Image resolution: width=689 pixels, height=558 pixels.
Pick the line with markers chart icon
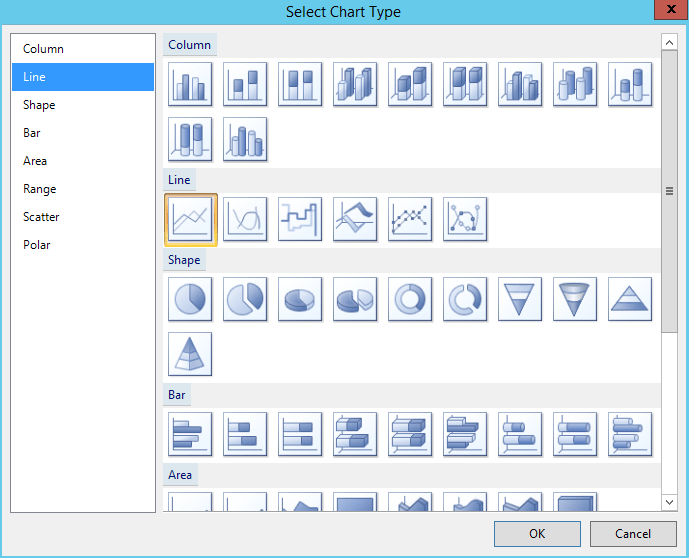click(x=410, y=219)
